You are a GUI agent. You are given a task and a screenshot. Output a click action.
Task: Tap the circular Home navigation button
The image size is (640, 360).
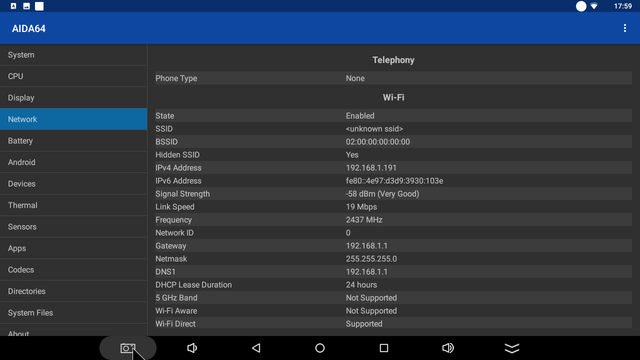320,348
